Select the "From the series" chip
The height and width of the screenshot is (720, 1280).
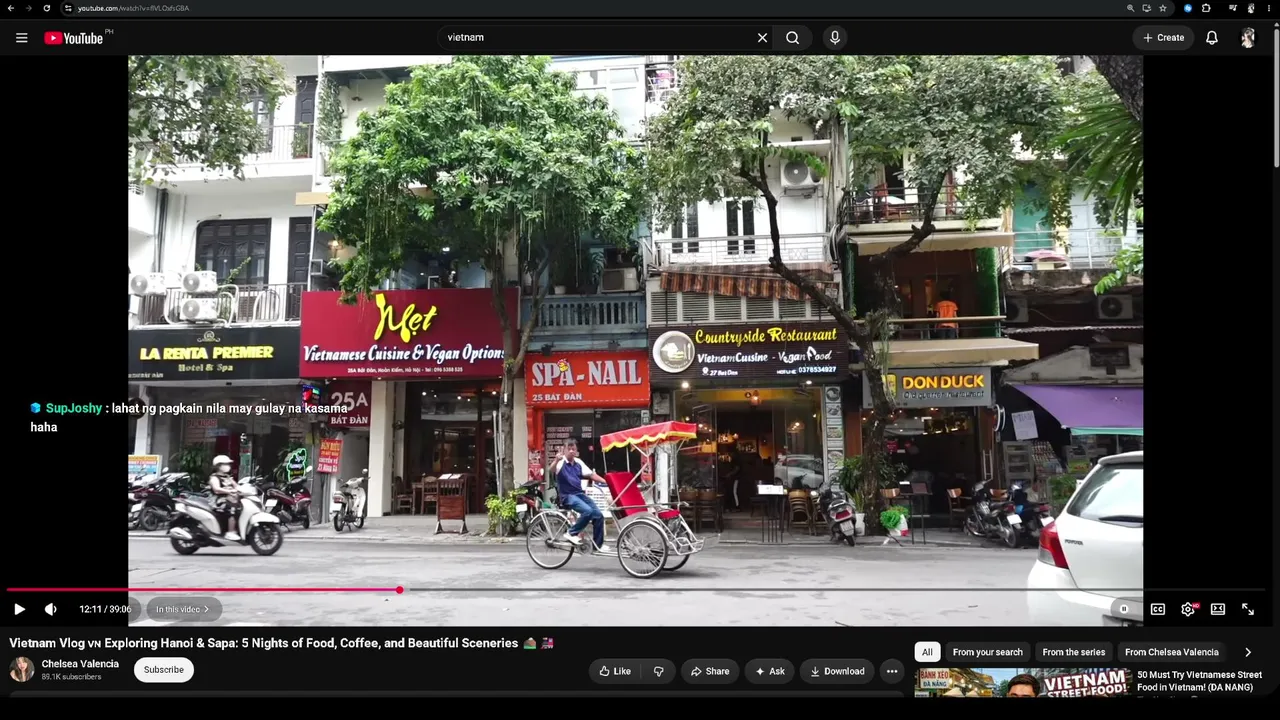1074,652
